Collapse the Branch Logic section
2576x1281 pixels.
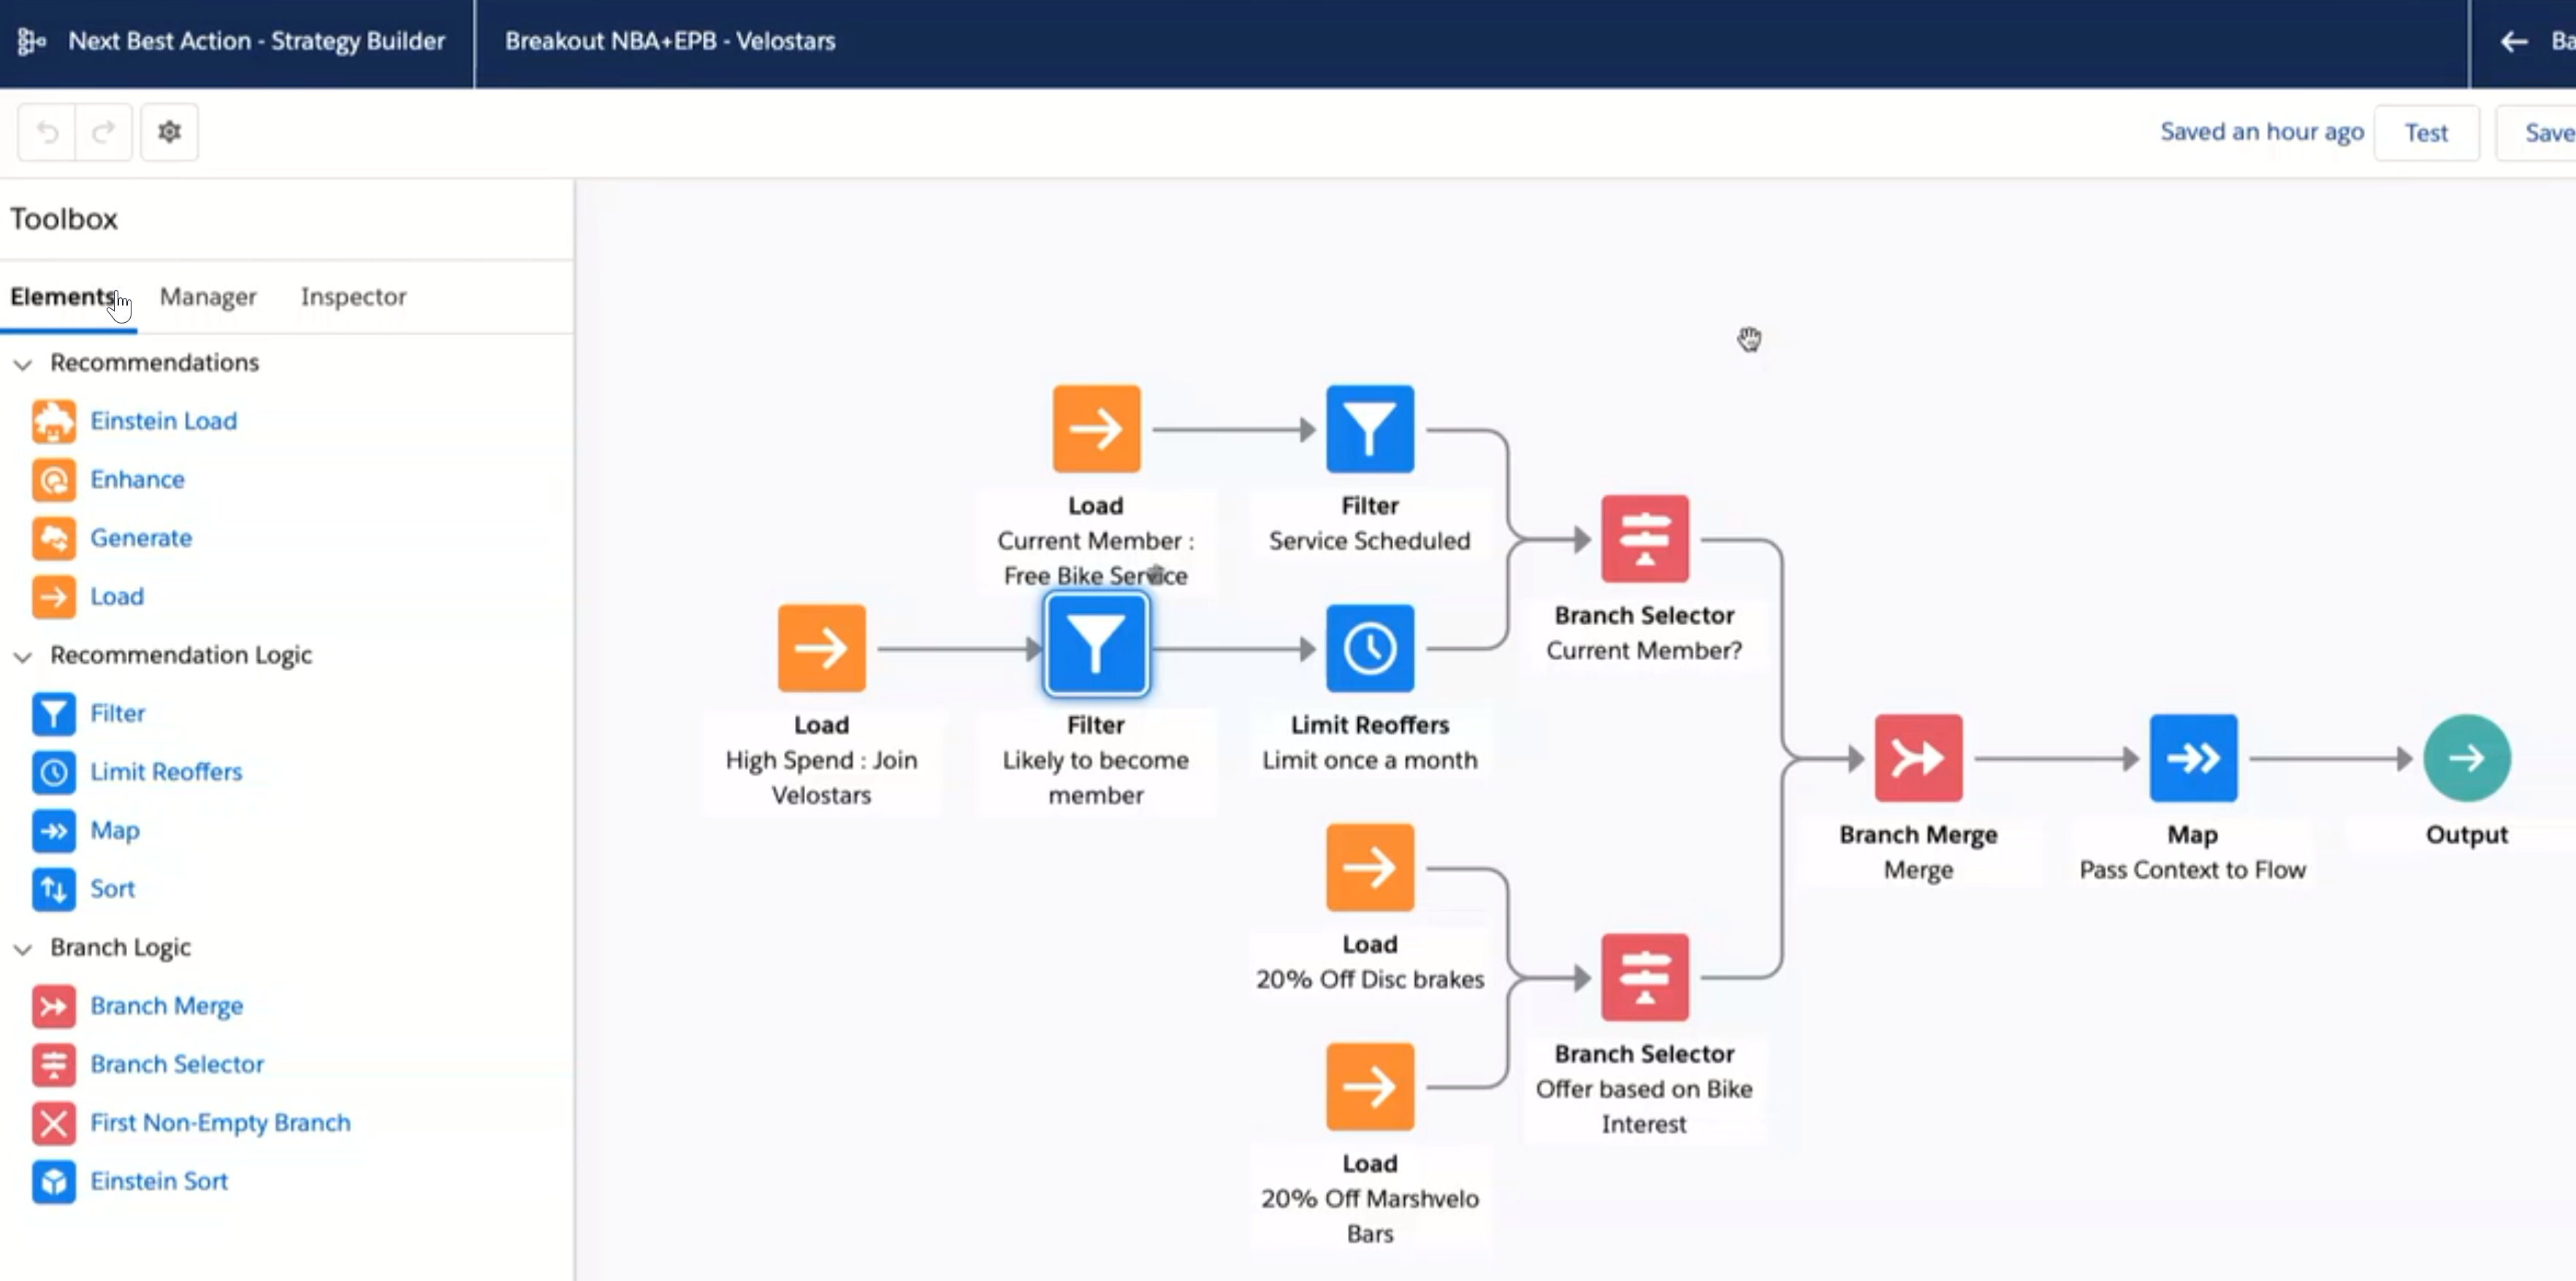(x=23, y=949)
